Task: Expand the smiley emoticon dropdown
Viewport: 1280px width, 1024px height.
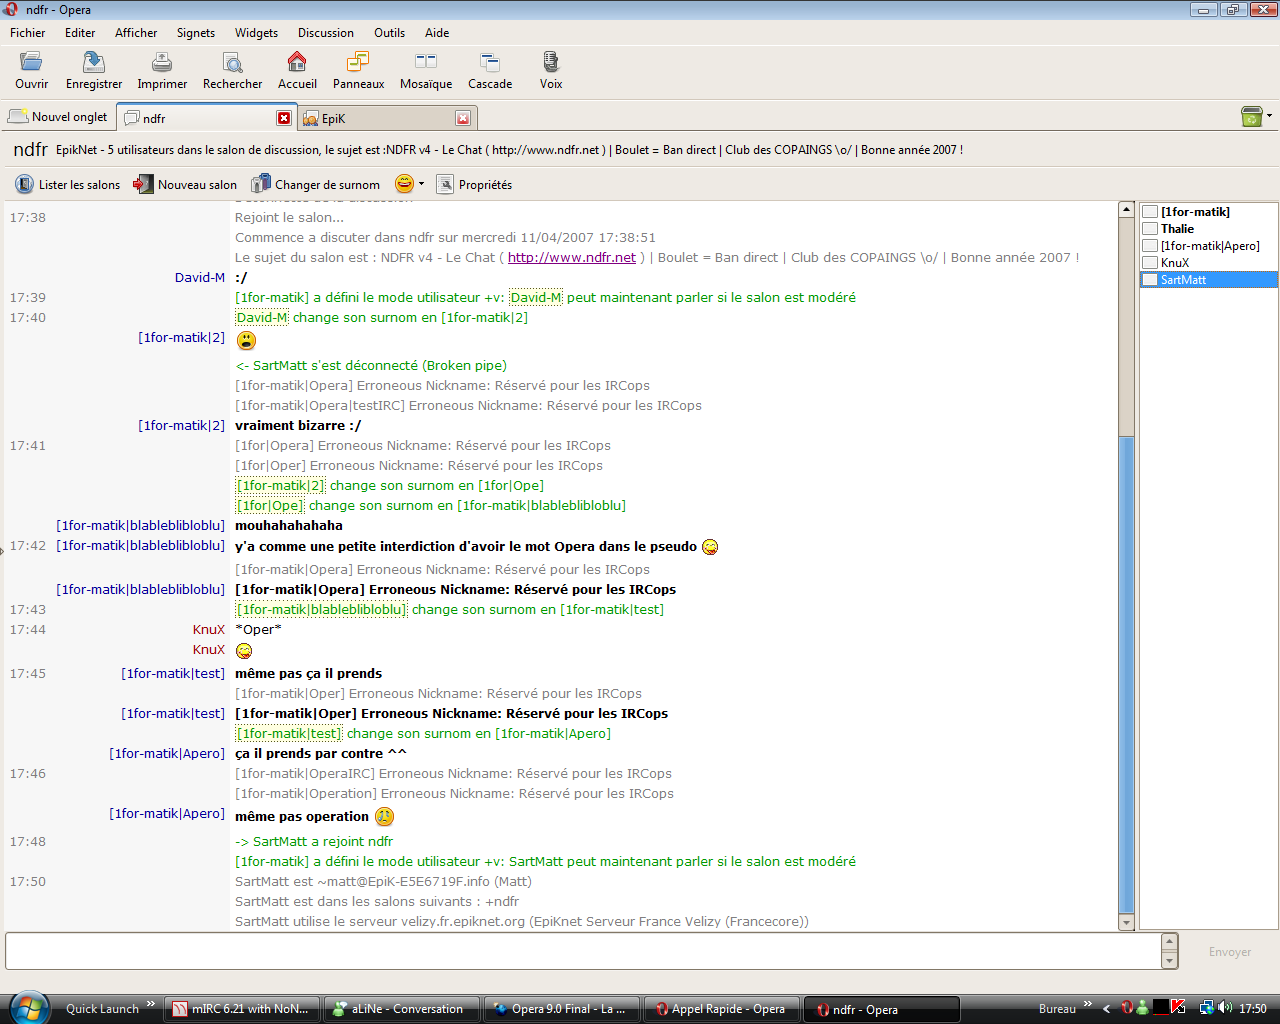Action: 421,184
